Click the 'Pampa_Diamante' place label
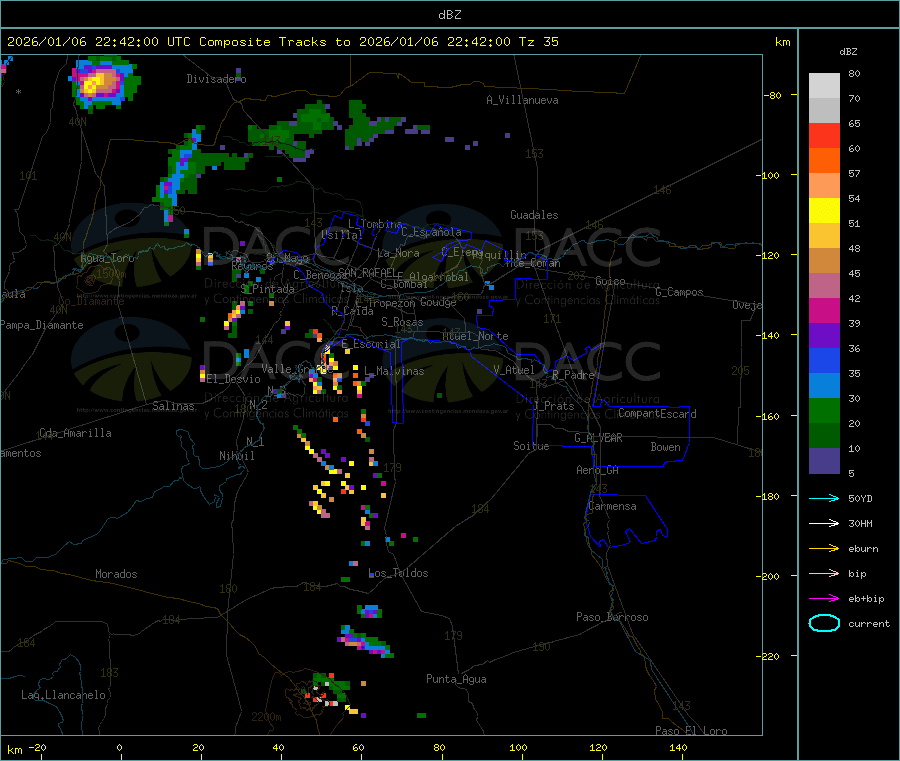 [x=41, y=325]
